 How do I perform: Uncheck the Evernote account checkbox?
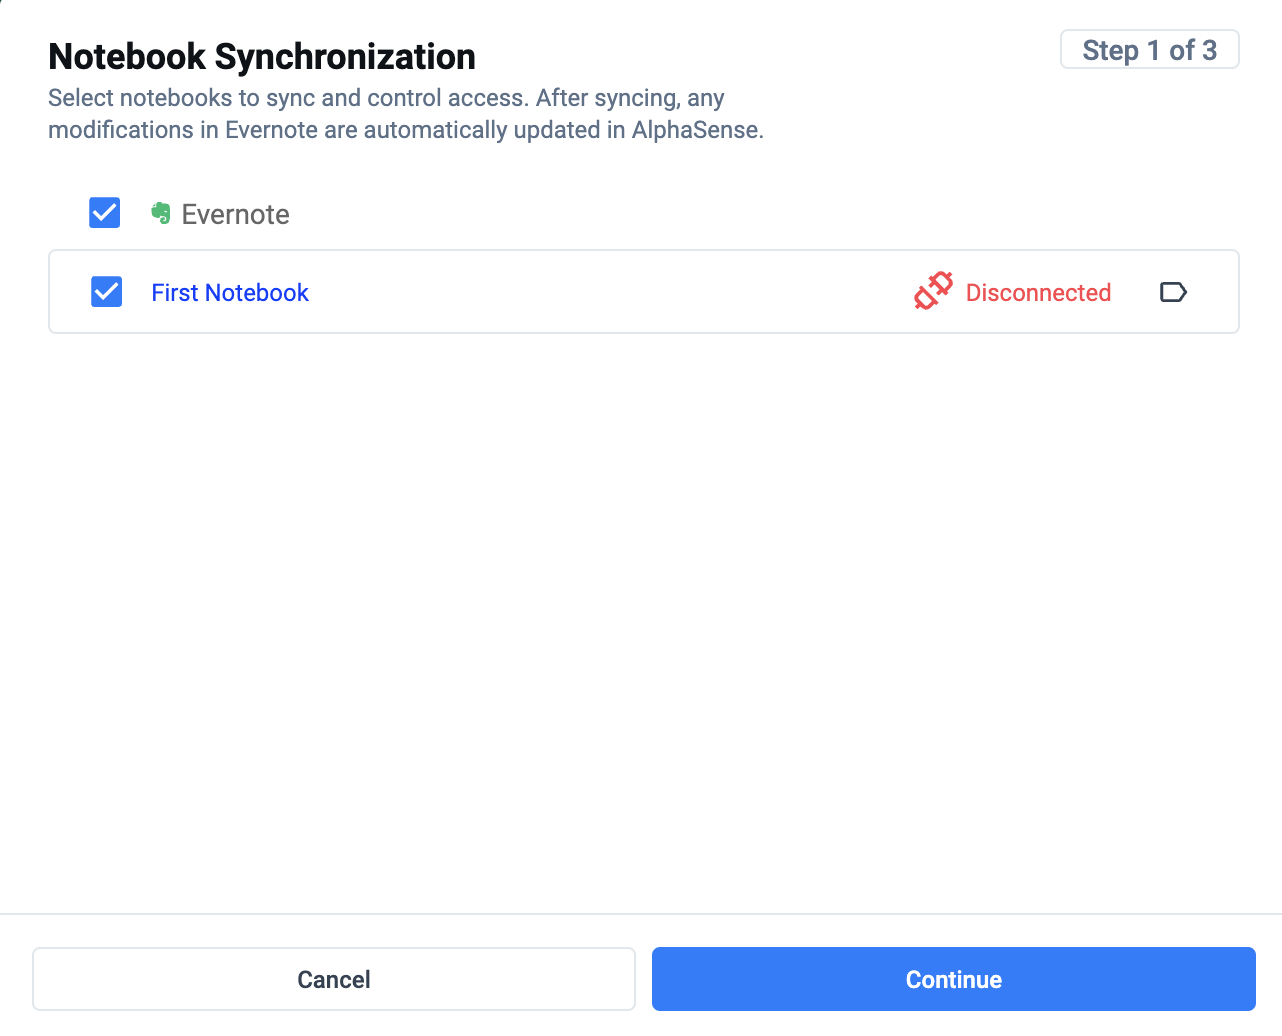pos(105,213)
